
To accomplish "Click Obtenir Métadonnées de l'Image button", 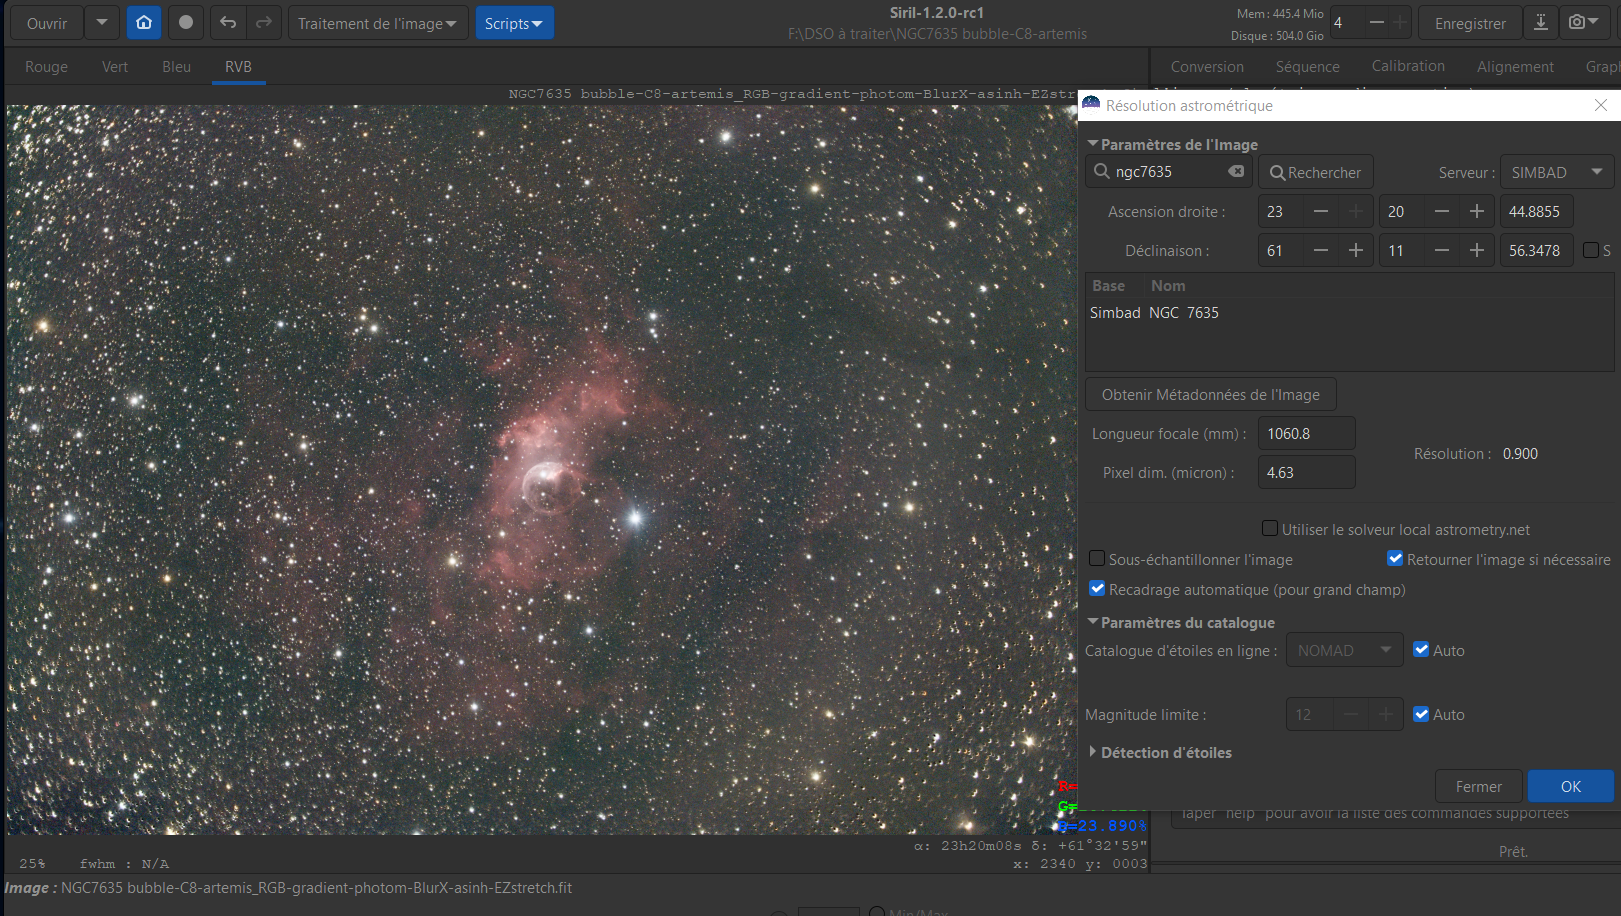I will point(1211,394).
